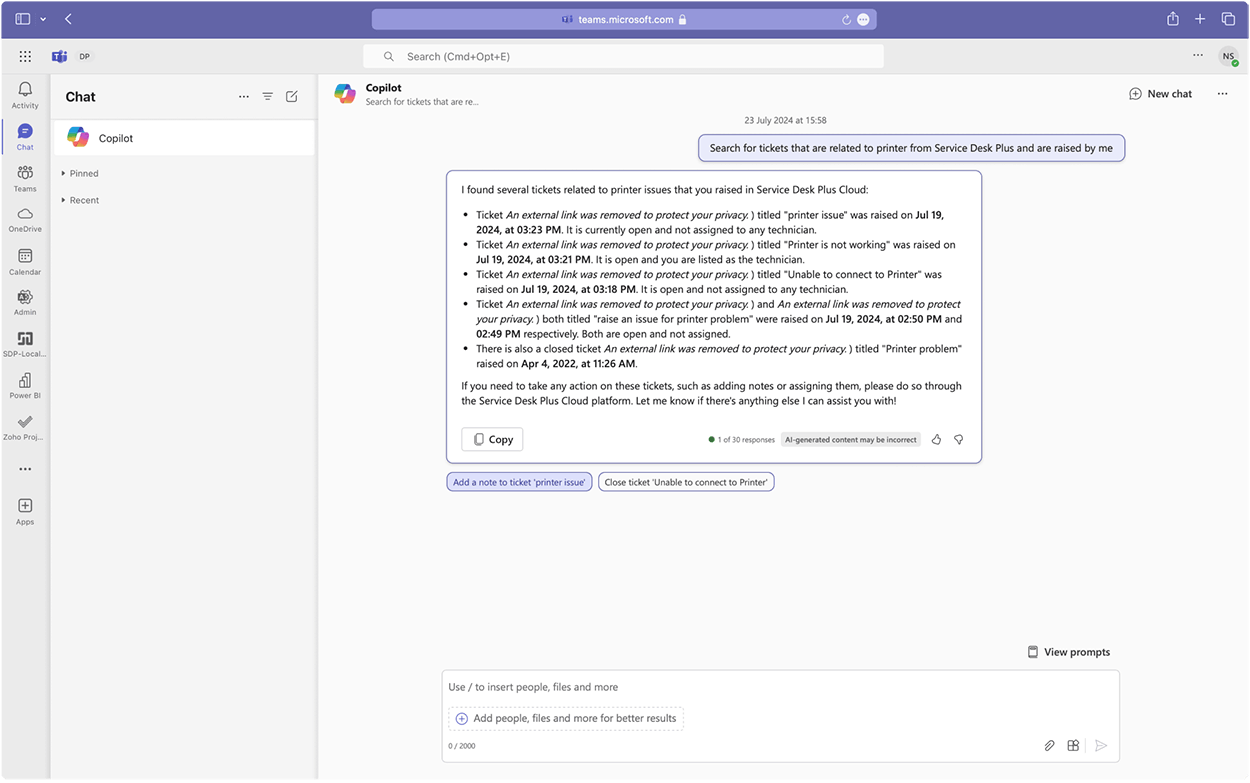Click the '23 July 2024 at 15:58' timestamp

(x=785, y=121)
